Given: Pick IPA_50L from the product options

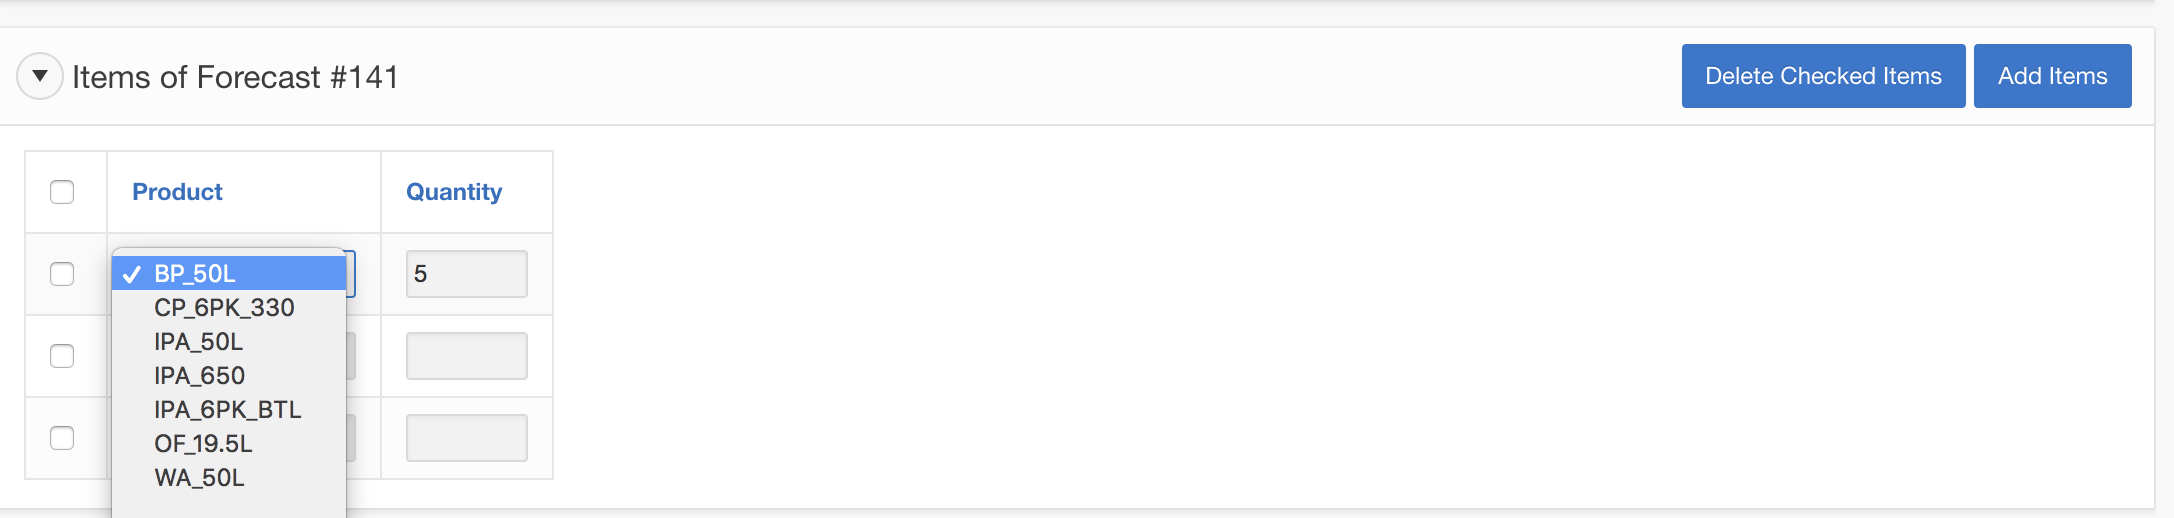Looking at the screenshot, I should tap(198, 342).
